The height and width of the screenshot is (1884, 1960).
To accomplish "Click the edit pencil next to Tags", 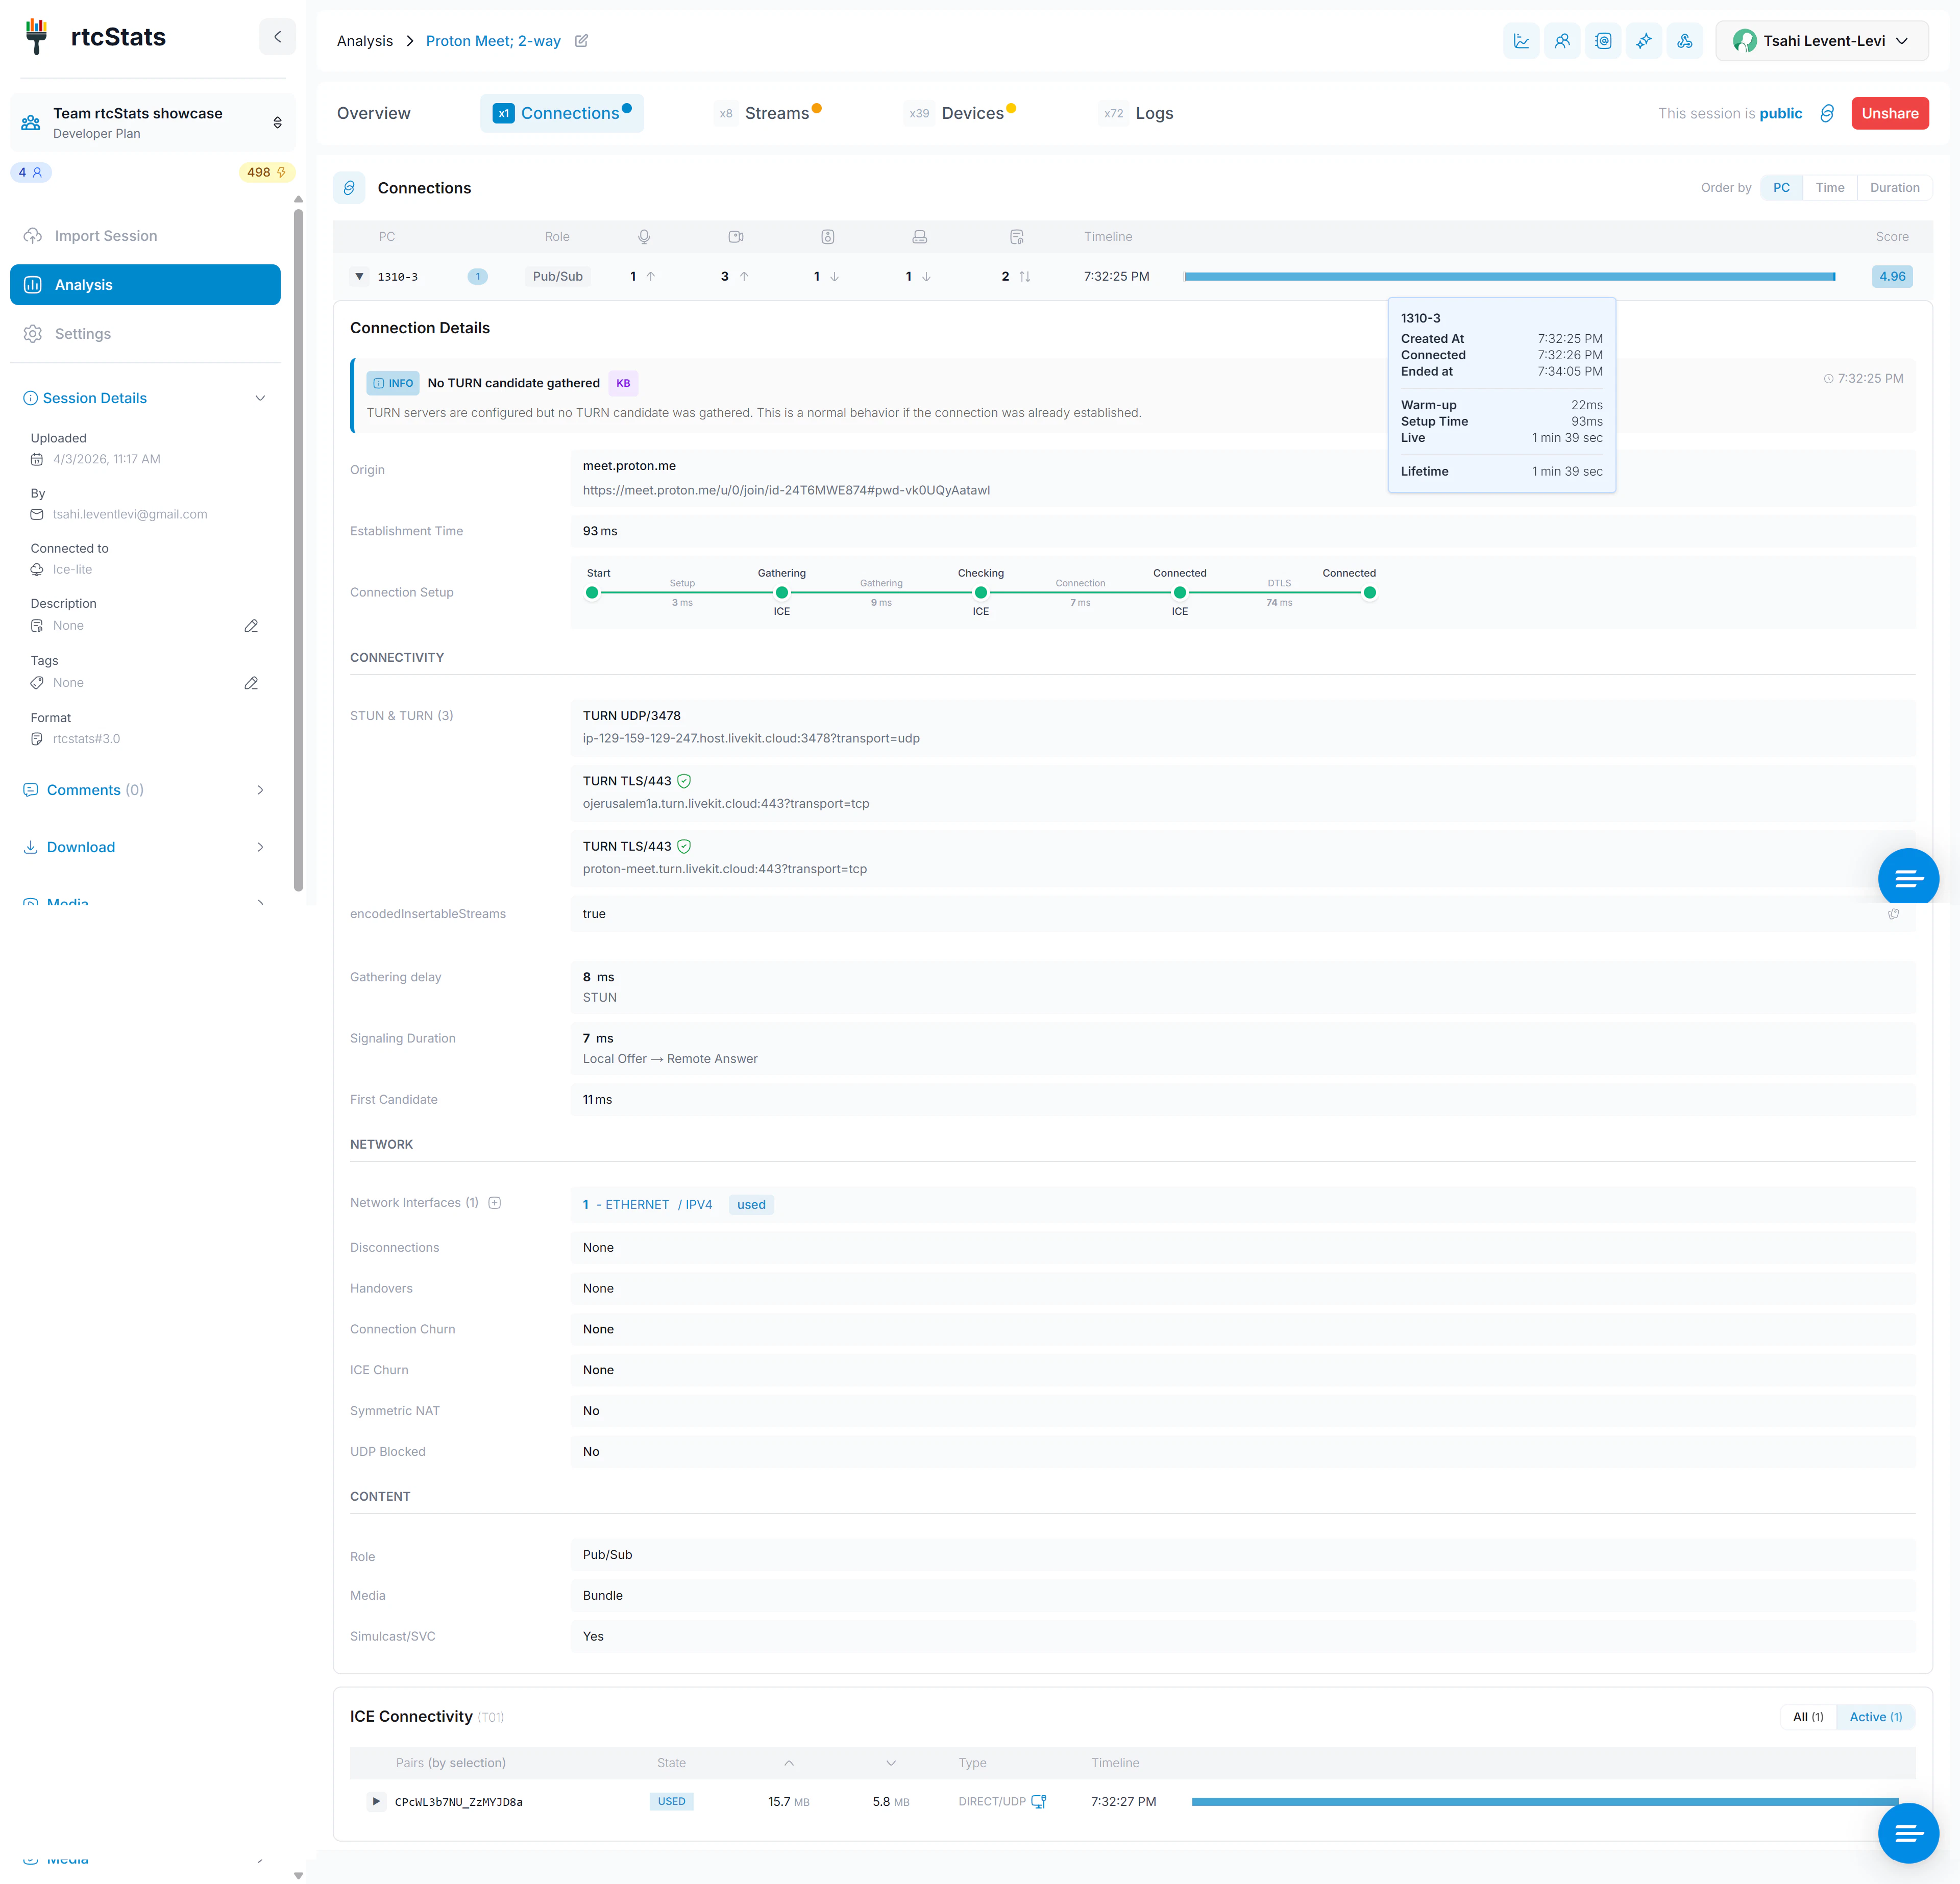I will [251, 683].
